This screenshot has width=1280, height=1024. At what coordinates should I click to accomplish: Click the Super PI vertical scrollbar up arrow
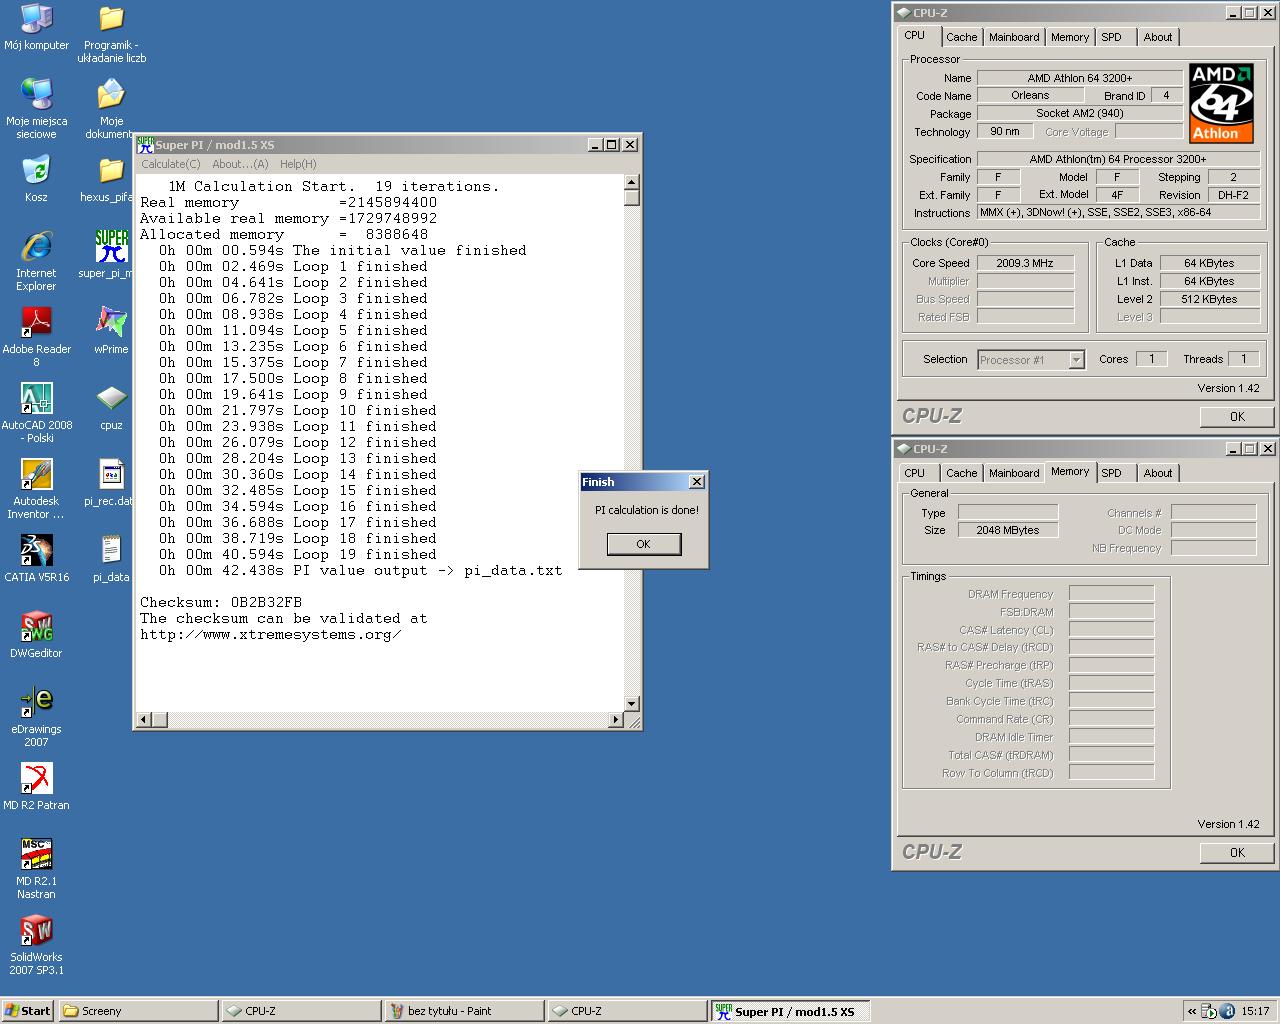631,182
